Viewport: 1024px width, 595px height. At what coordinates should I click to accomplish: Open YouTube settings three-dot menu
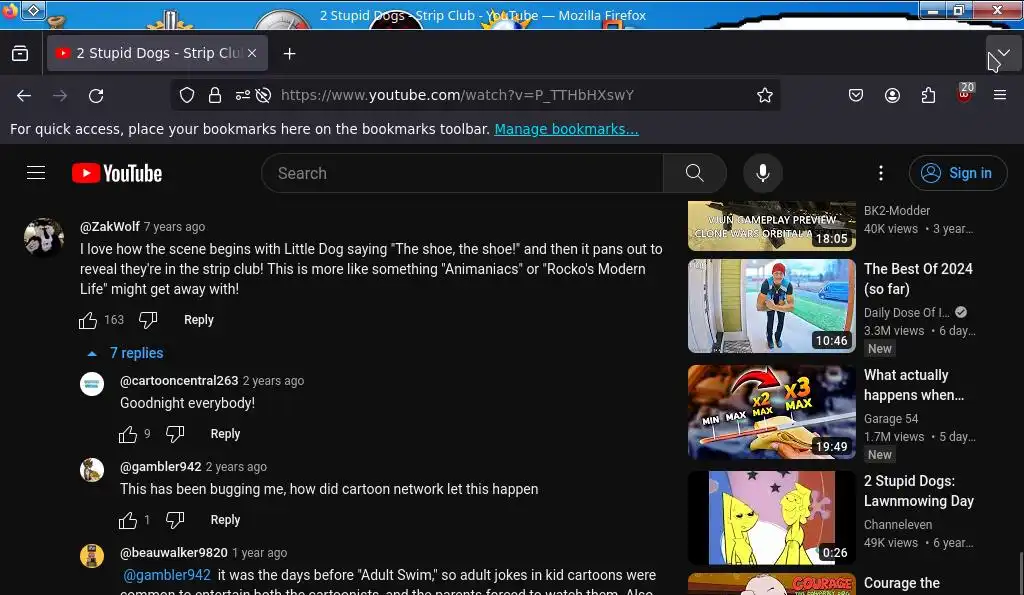880,173
